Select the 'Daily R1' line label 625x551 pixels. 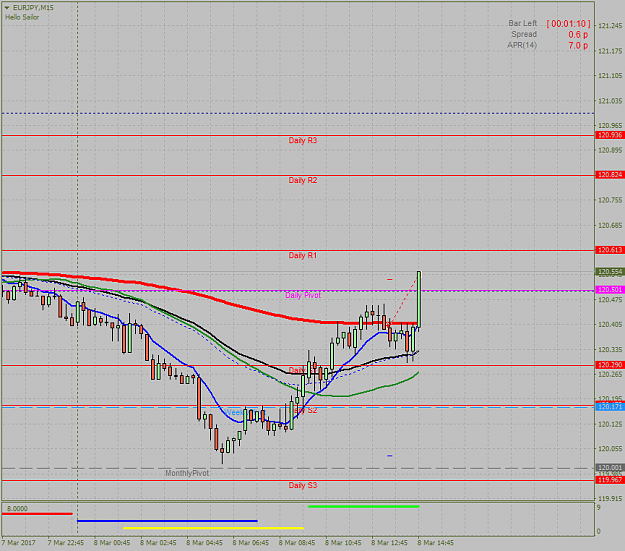coord(303,255)
